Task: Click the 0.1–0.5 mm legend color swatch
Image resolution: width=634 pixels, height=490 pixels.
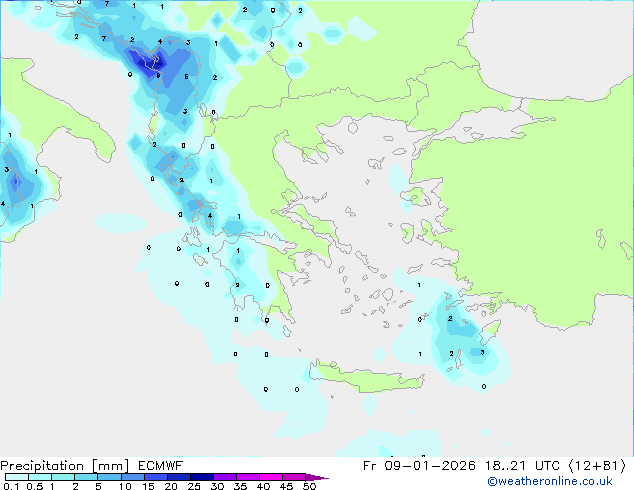Action: click(x=17, y=477)
